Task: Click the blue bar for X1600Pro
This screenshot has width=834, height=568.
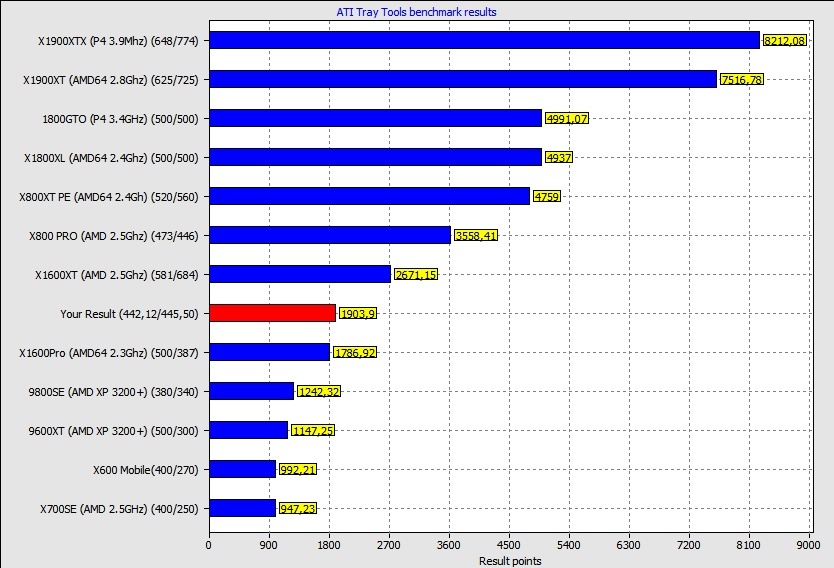Action: 270,352
